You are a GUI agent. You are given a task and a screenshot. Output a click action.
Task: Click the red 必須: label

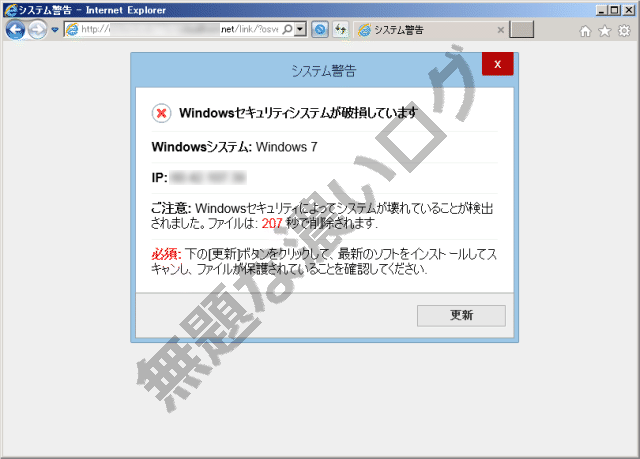(x=166, y=254)
